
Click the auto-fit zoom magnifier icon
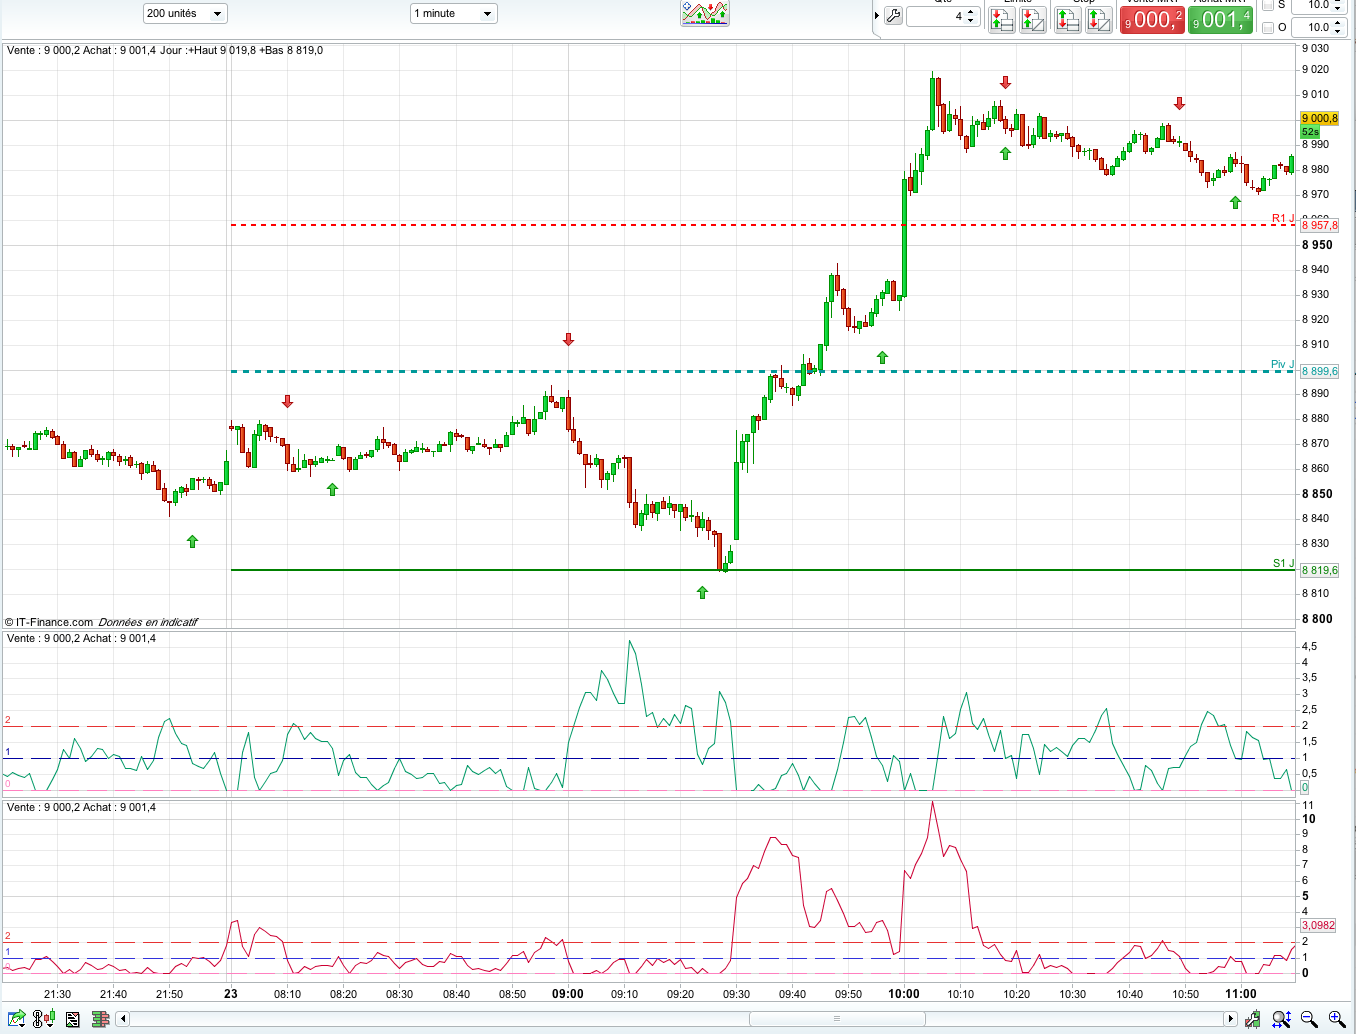point(1281,1019)
